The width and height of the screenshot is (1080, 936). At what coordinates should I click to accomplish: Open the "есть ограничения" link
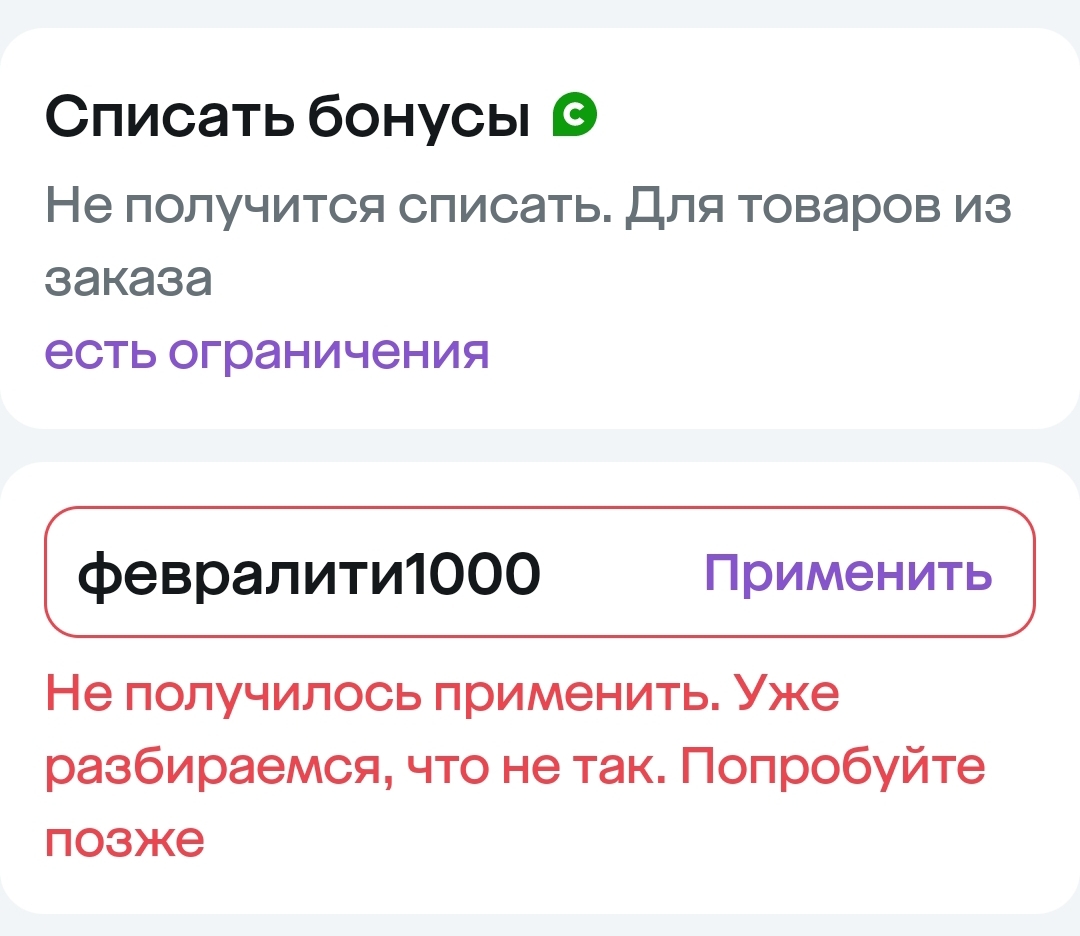[x=267, y=351]
